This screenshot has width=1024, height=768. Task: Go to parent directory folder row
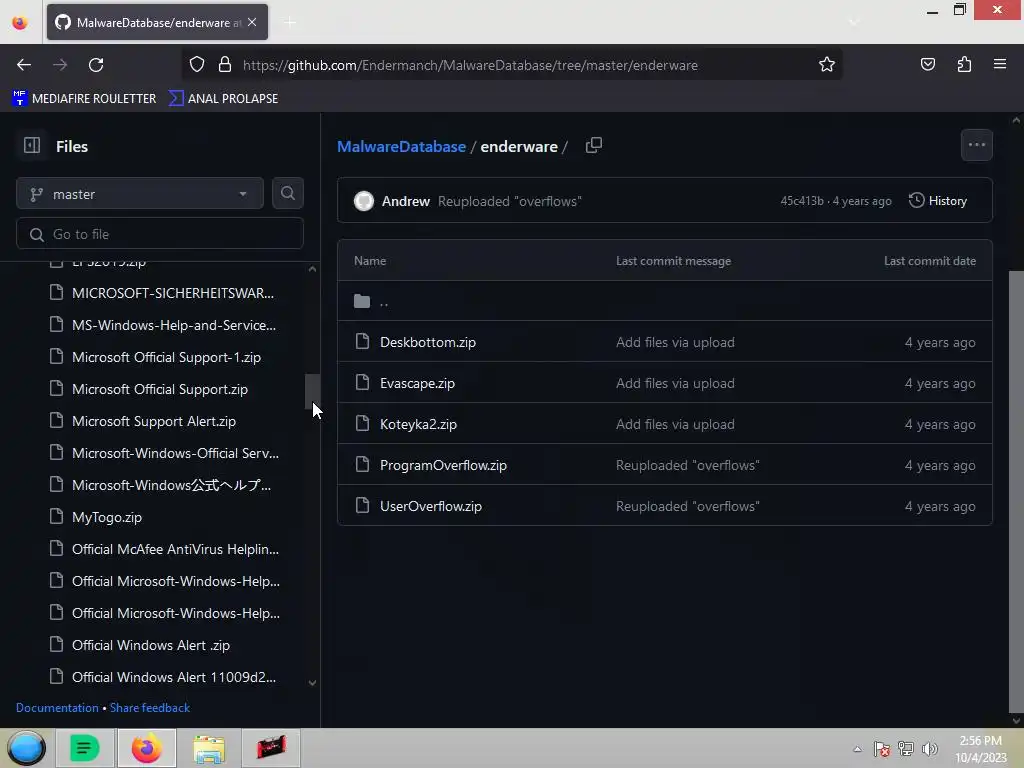point(665,301)
